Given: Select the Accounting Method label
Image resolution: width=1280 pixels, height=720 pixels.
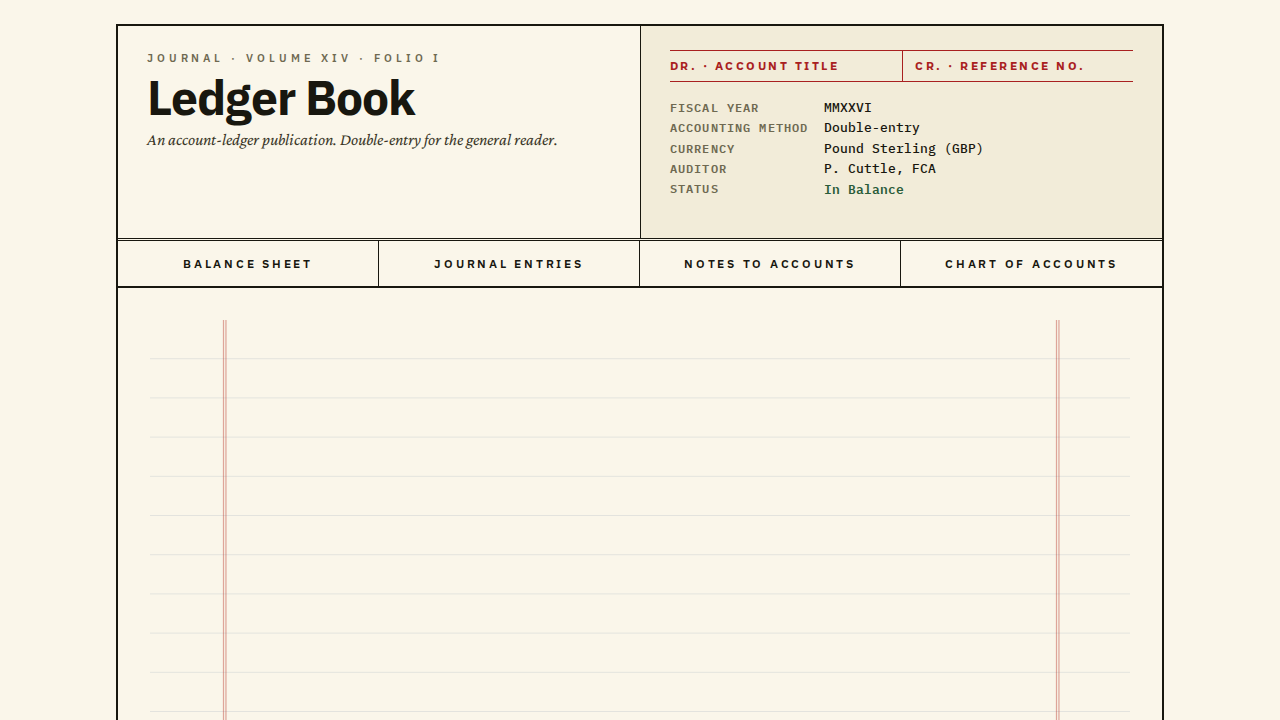Looking at the screenshot, I should 739,128.
